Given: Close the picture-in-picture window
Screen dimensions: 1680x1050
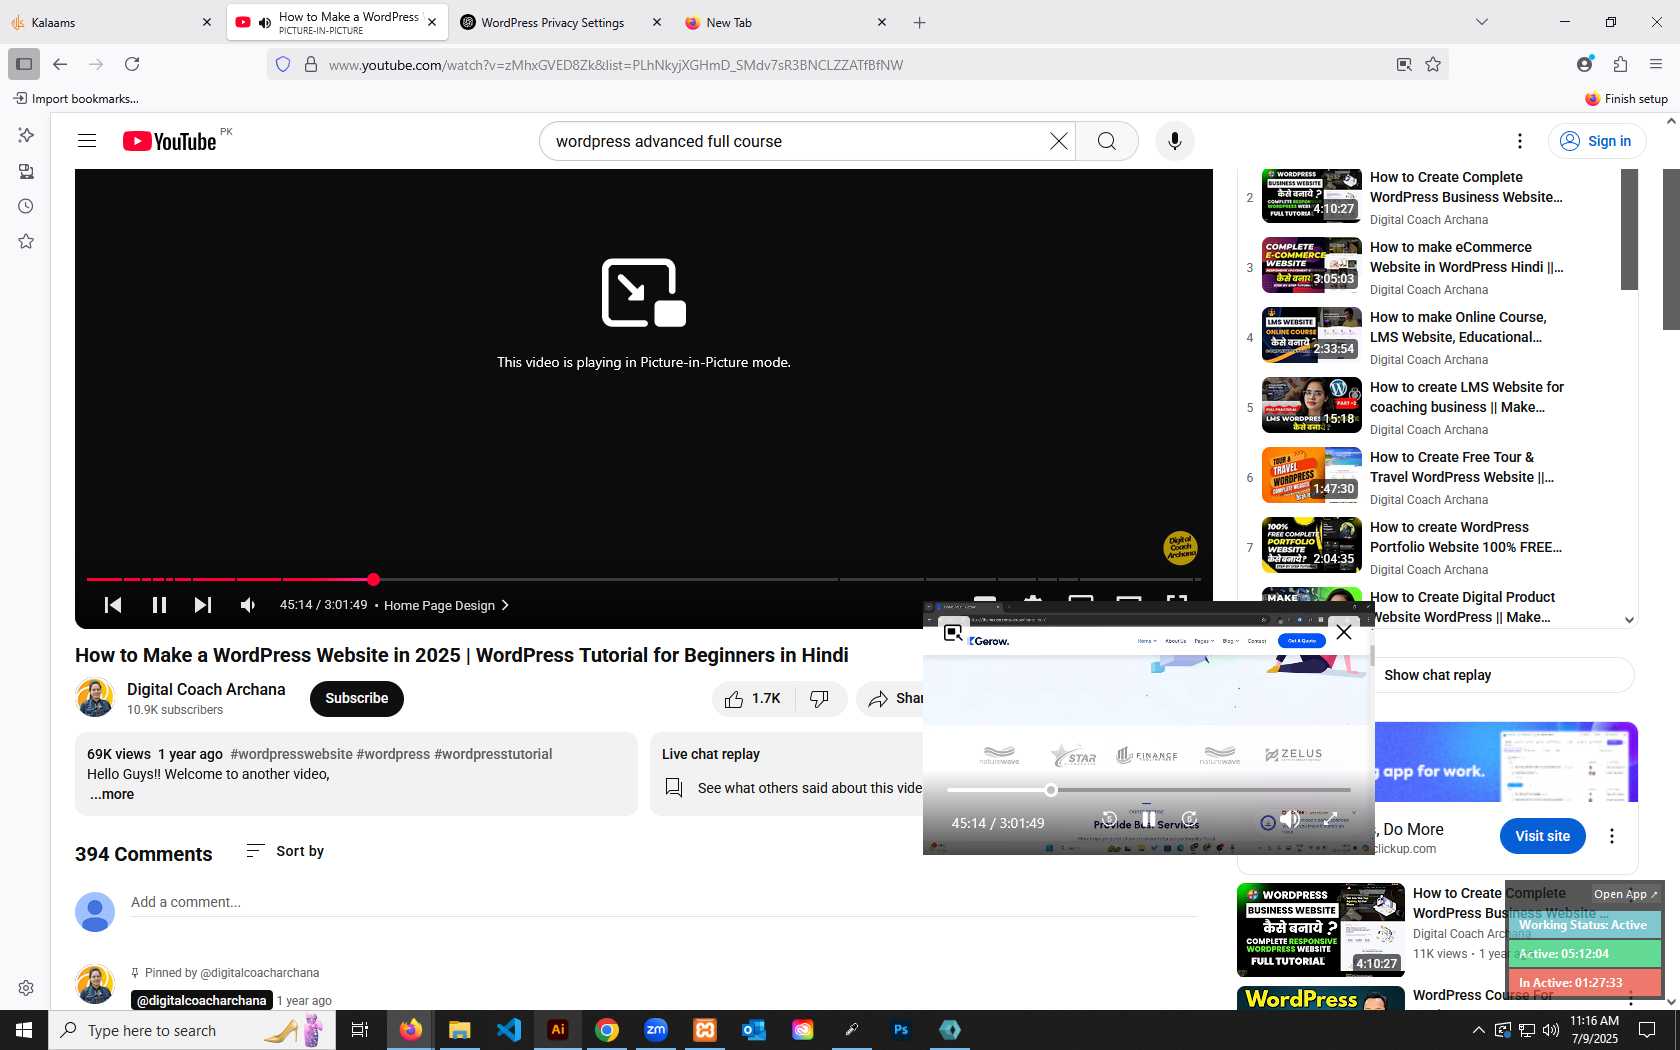Looking at the screenshot, I should [x=1344, y=632].
